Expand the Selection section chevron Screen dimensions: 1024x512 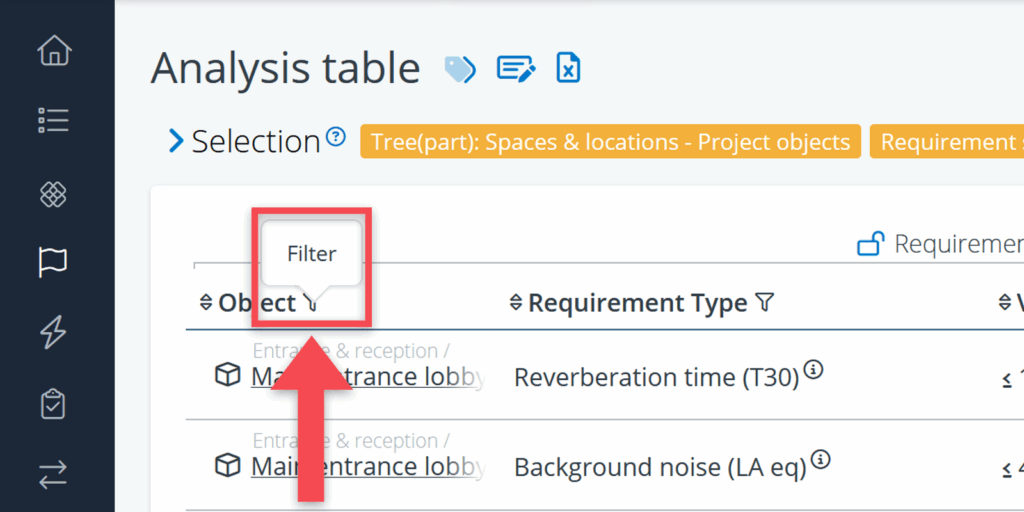coord(176,142)
